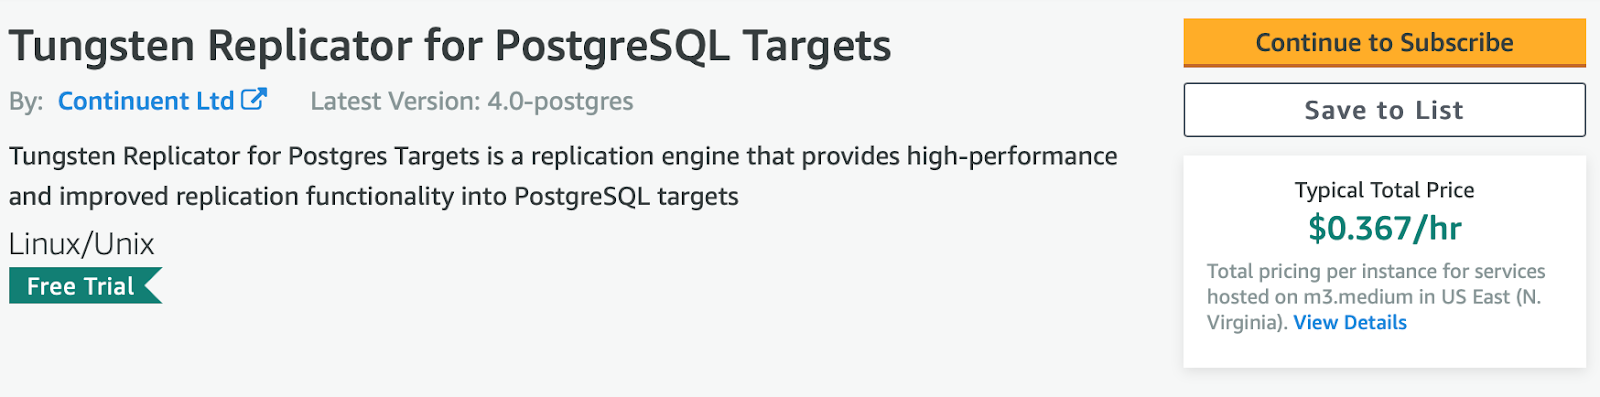Screen dimensions: 1600x397
Task: Click the Typical Total Price heading
Action: point(1384,190)
